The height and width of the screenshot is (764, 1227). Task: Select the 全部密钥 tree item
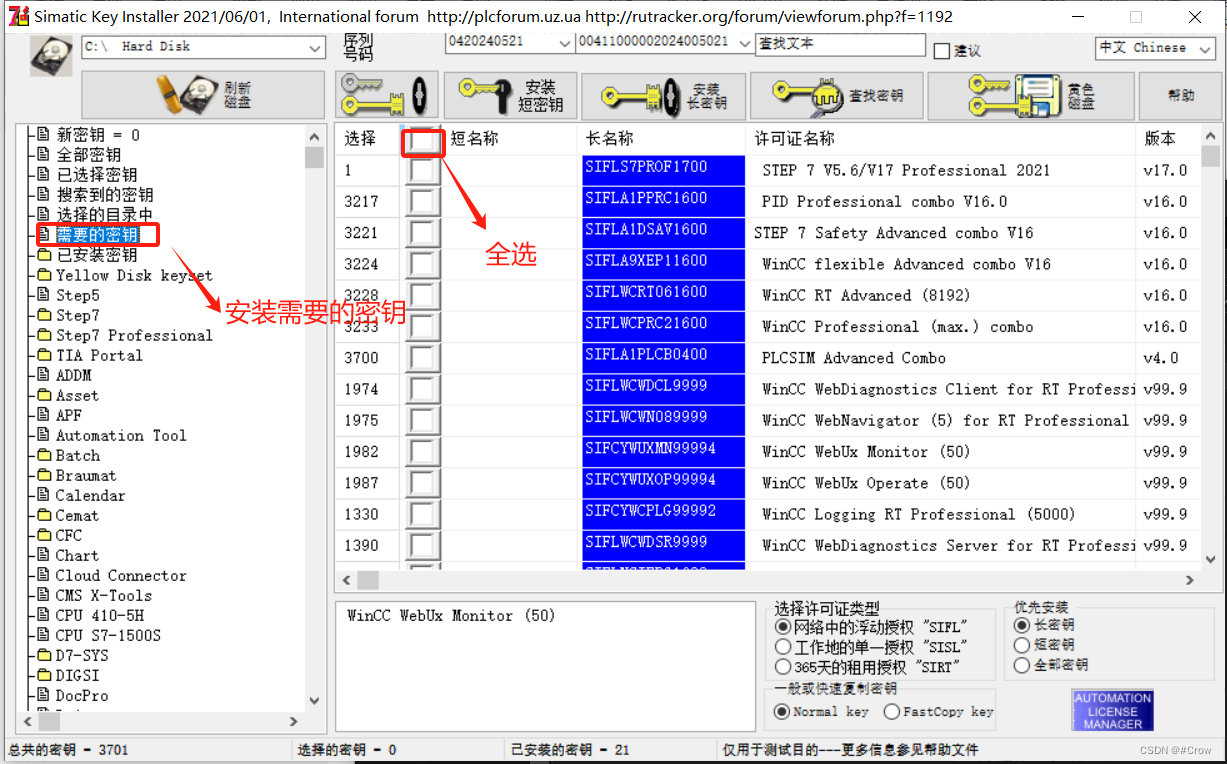(88, 155)
